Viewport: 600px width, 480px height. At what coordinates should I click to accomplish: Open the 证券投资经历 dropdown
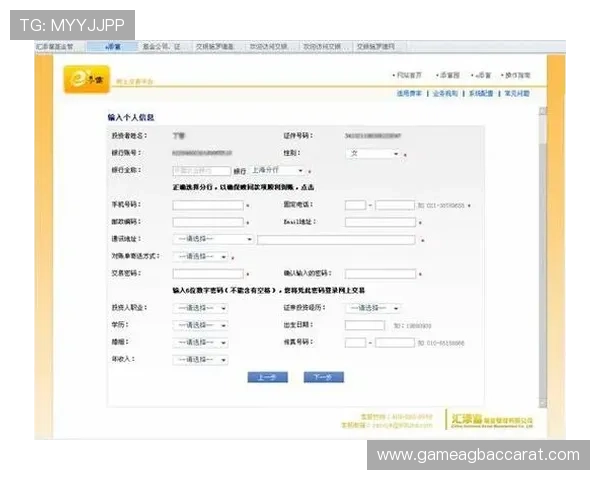(373, 308)
